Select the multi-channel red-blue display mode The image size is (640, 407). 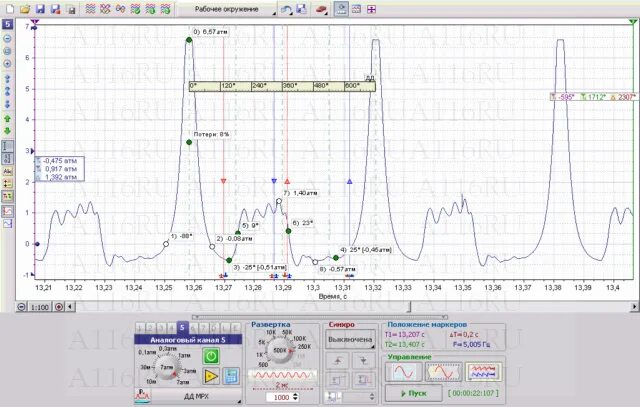483,372
